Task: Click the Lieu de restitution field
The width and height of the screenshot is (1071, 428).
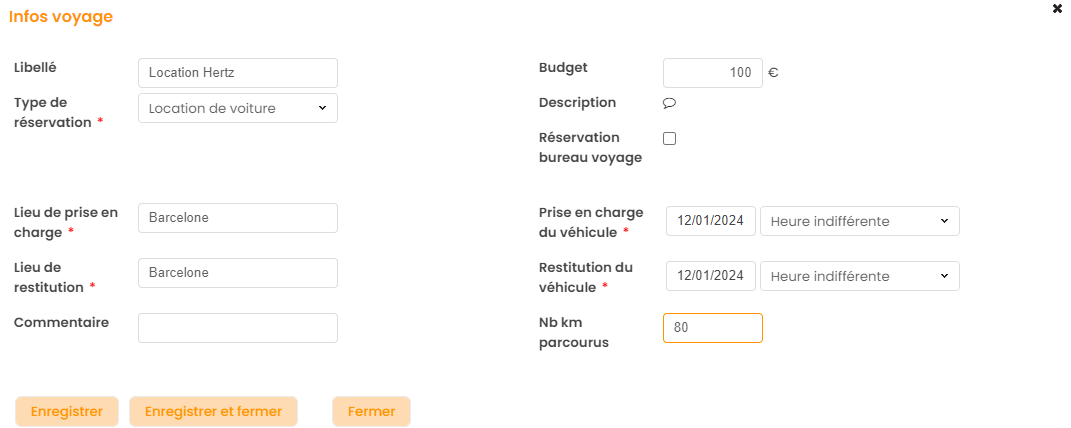Action: click(x=238, y=273)
